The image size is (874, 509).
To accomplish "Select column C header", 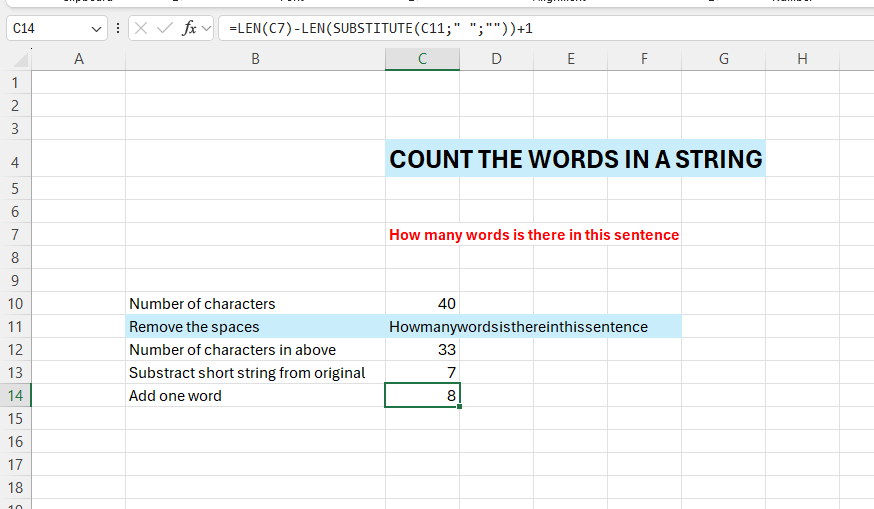I will [x=422, y=60].
